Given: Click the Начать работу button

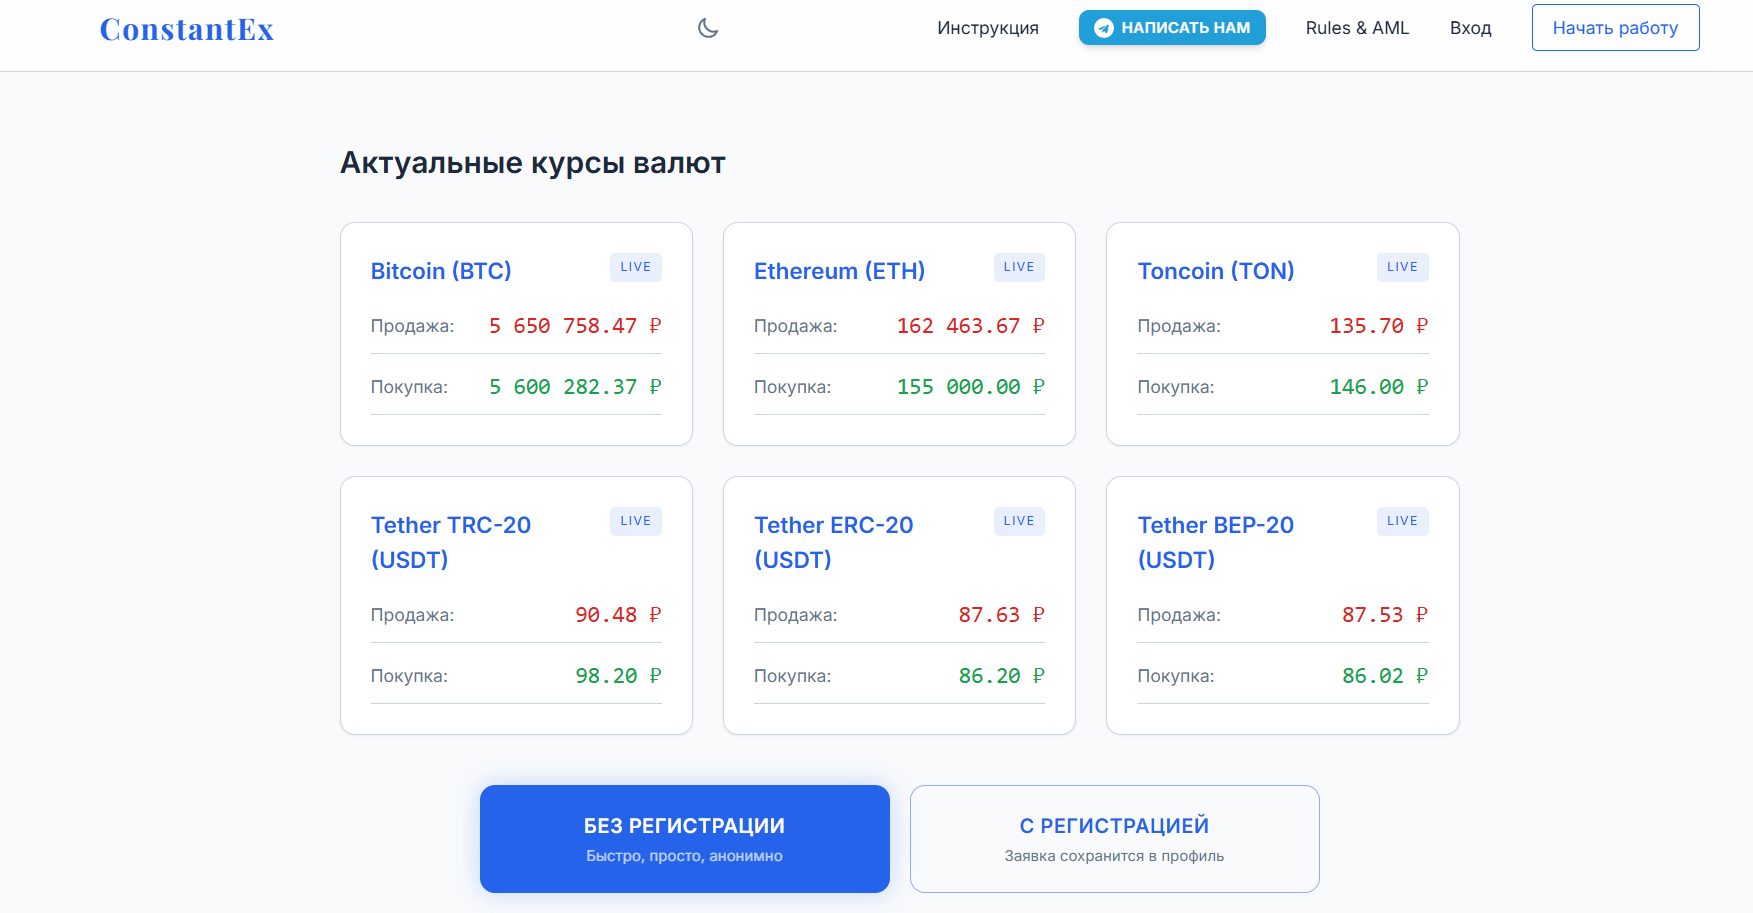Looking at the screenshot, I should pyautogui.click(x=1615, y=28).
